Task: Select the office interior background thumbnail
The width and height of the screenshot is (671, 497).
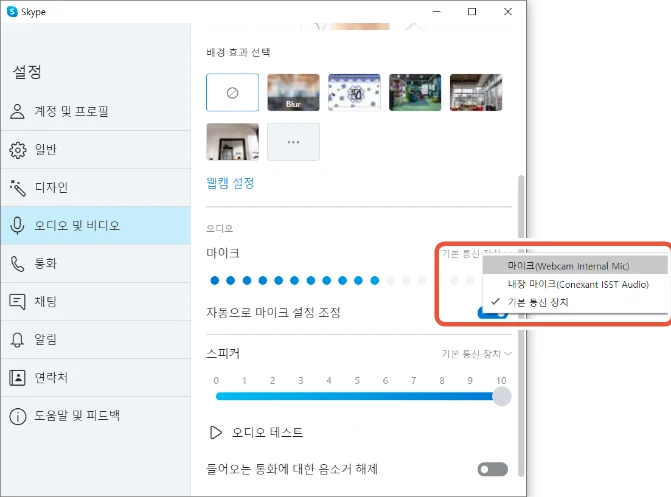Action: 476,92
